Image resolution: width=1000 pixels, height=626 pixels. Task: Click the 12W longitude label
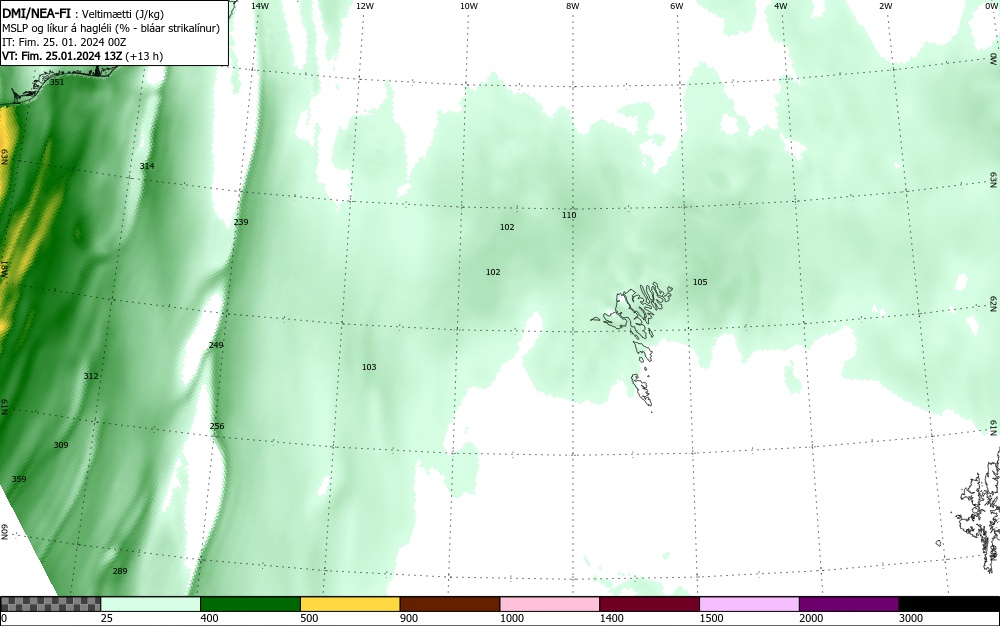pos(364,6)
